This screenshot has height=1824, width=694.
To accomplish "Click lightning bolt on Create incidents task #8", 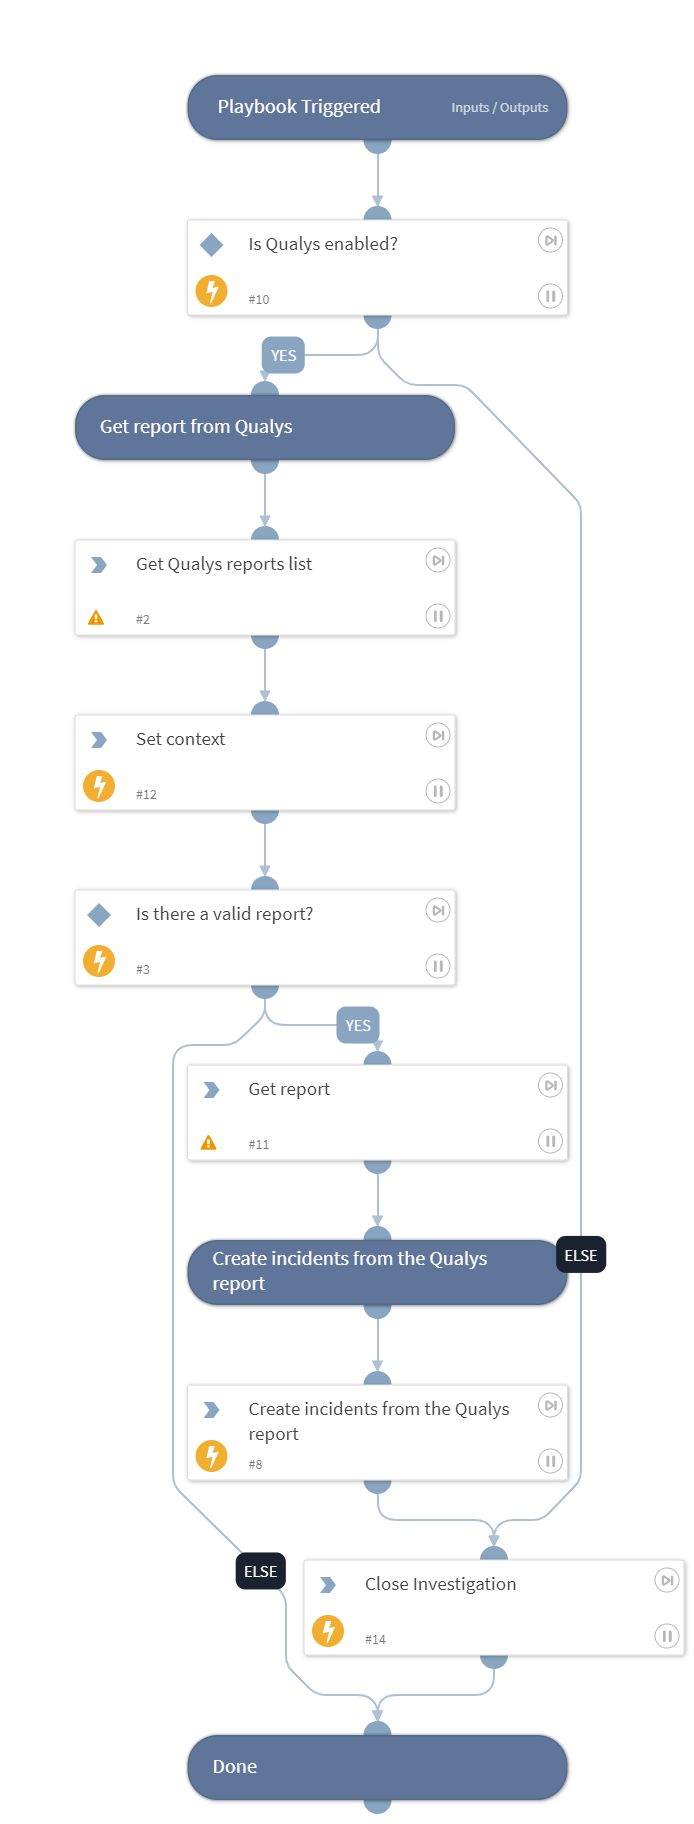I will tap(211, 1456).
